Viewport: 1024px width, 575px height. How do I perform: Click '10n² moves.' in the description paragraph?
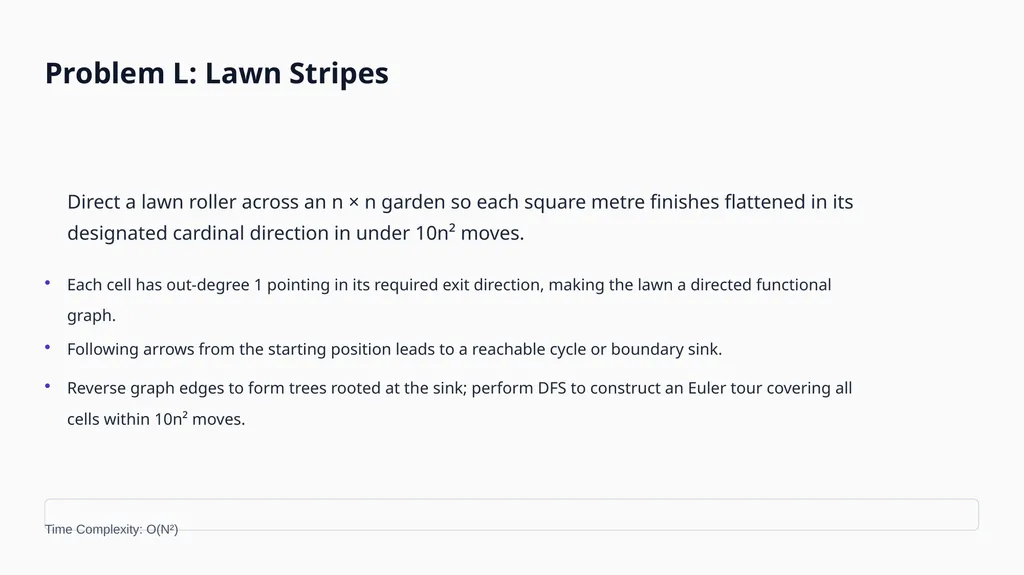(470, 233)
